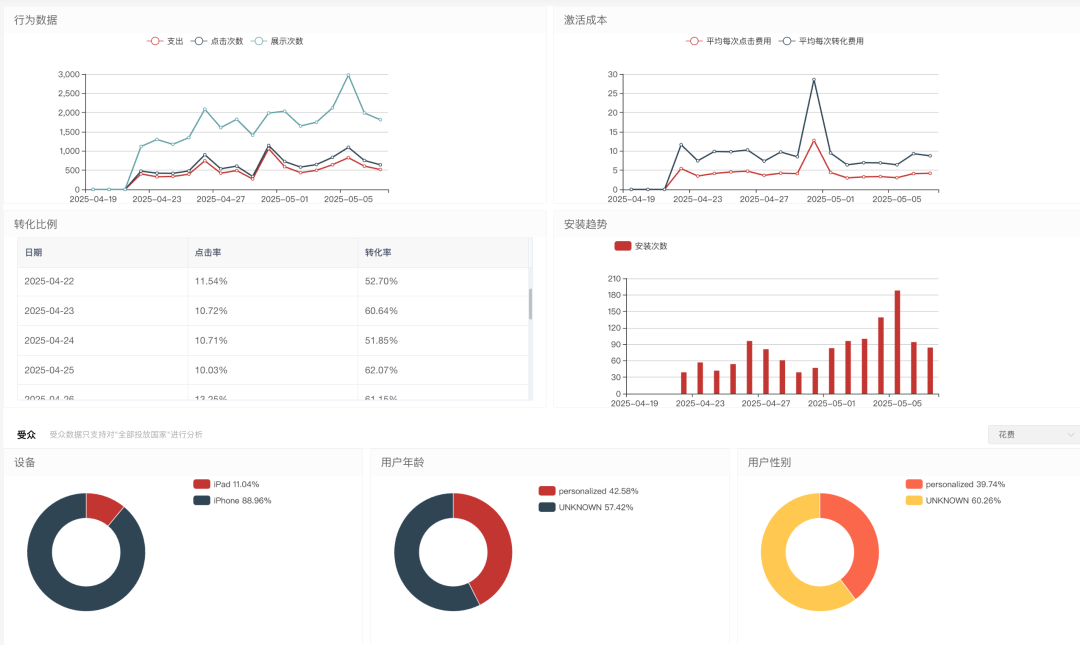Hide personalized segment in 用户年龄 legend
Viewport: 1080px width, 645px height.
pos(547,491)
